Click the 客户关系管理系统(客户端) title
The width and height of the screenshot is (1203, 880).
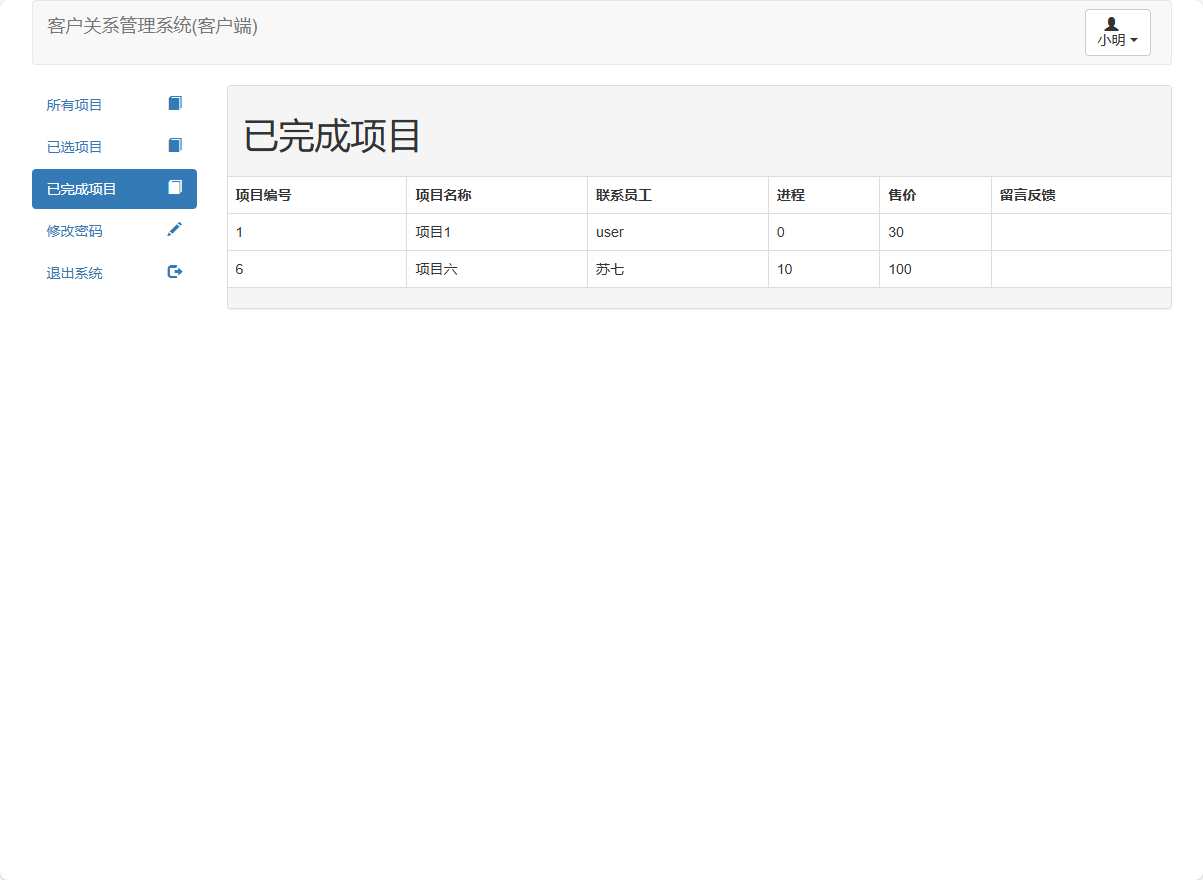pos(151,28)
